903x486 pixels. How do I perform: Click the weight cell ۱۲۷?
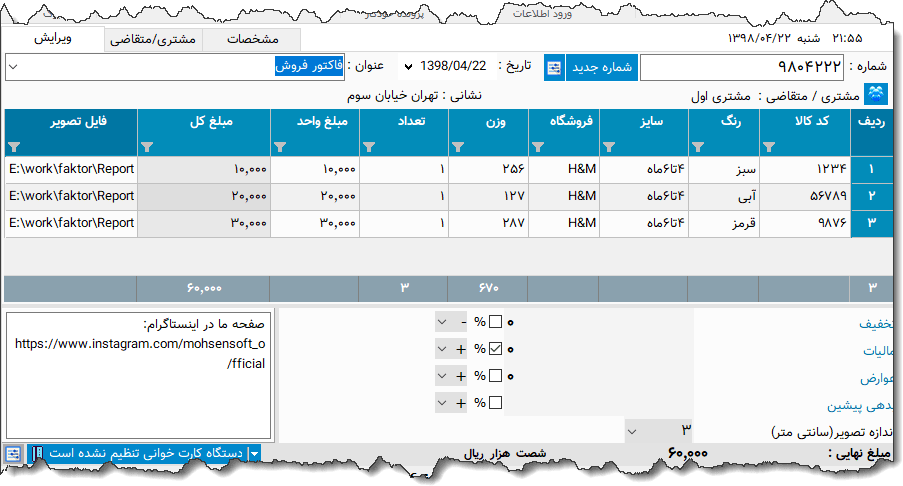(488, 196)
